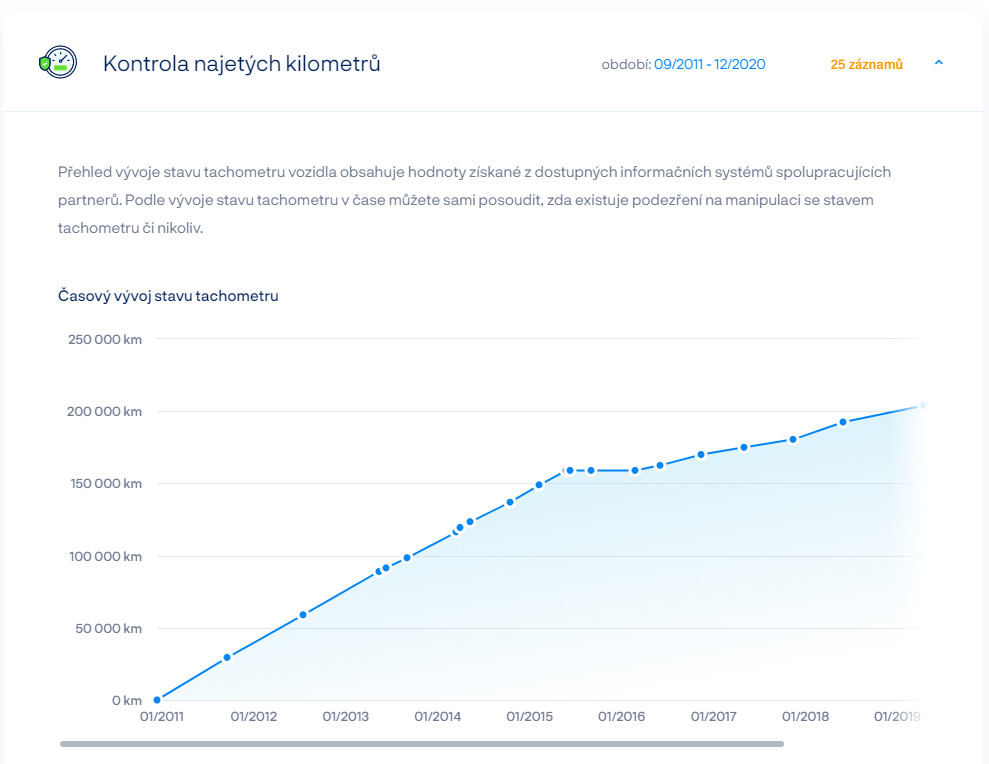
Task: Select the data point just before 01/2017
Action: 701,455
